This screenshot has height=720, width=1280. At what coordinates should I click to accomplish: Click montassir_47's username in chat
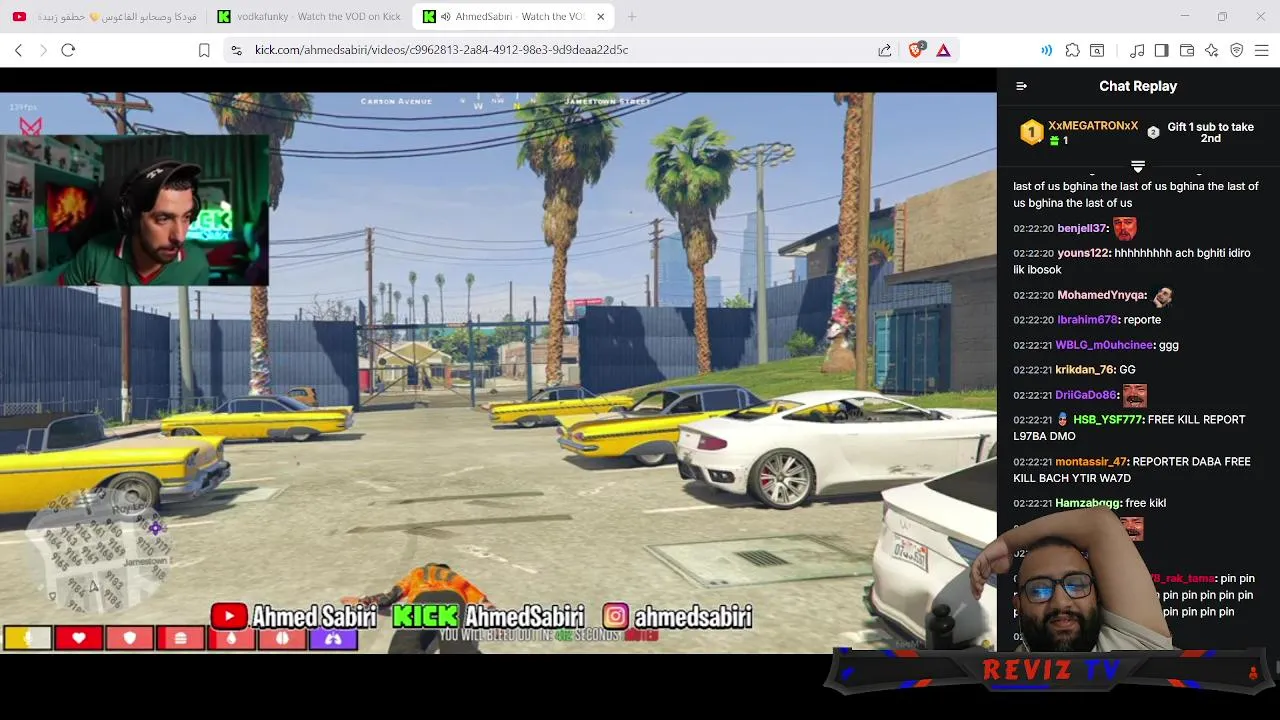tap(1092, 462)
